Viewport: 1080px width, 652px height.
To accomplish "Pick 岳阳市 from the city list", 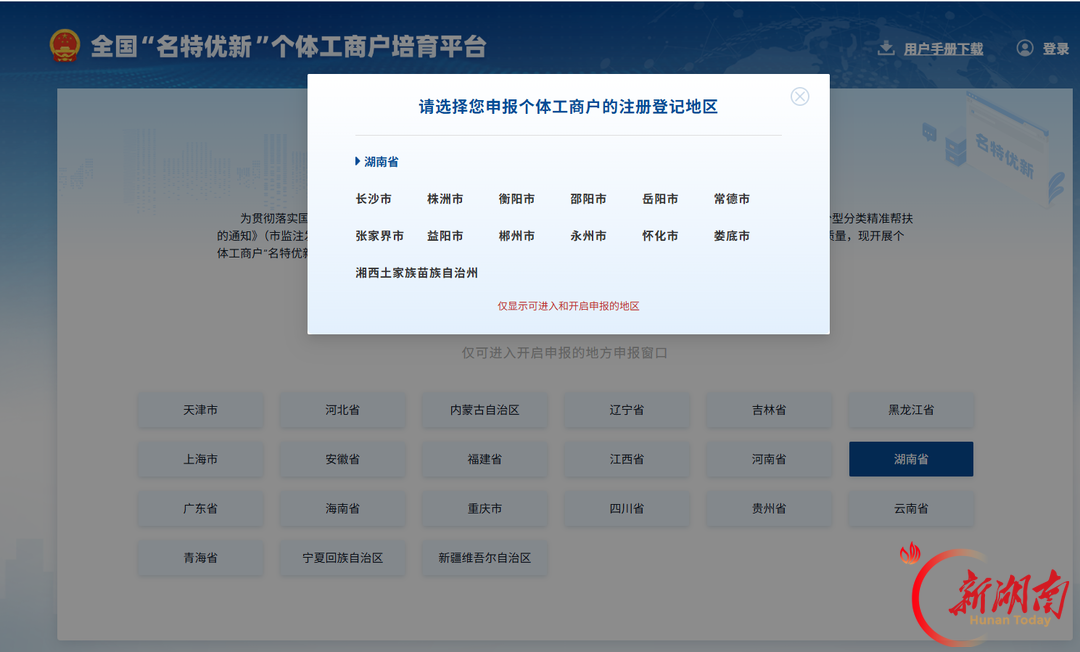I will pyautogui.click(x=660, y=199).
